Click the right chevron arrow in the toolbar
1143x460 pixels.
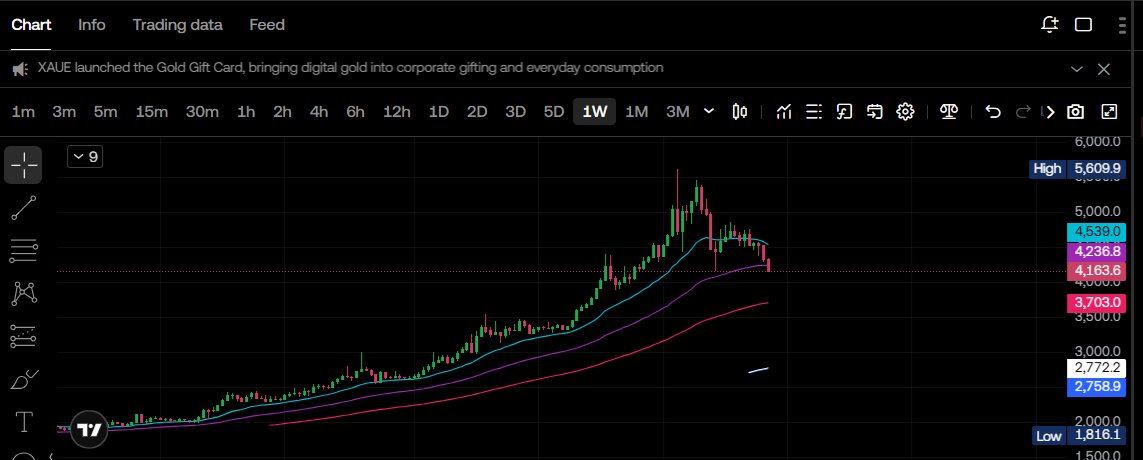pos(1050,112)
